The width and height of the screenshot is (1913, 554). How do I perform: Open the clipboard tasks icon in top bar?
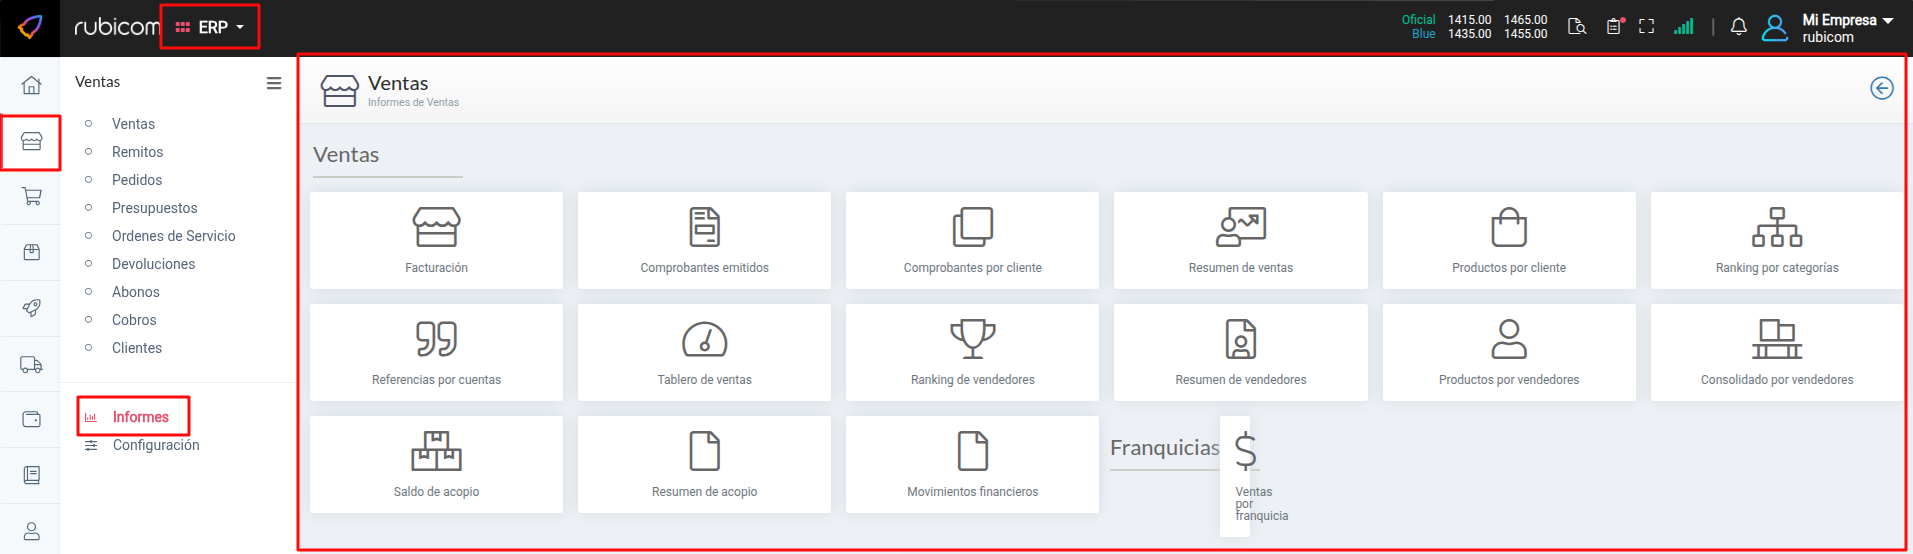pos(1614,27)
